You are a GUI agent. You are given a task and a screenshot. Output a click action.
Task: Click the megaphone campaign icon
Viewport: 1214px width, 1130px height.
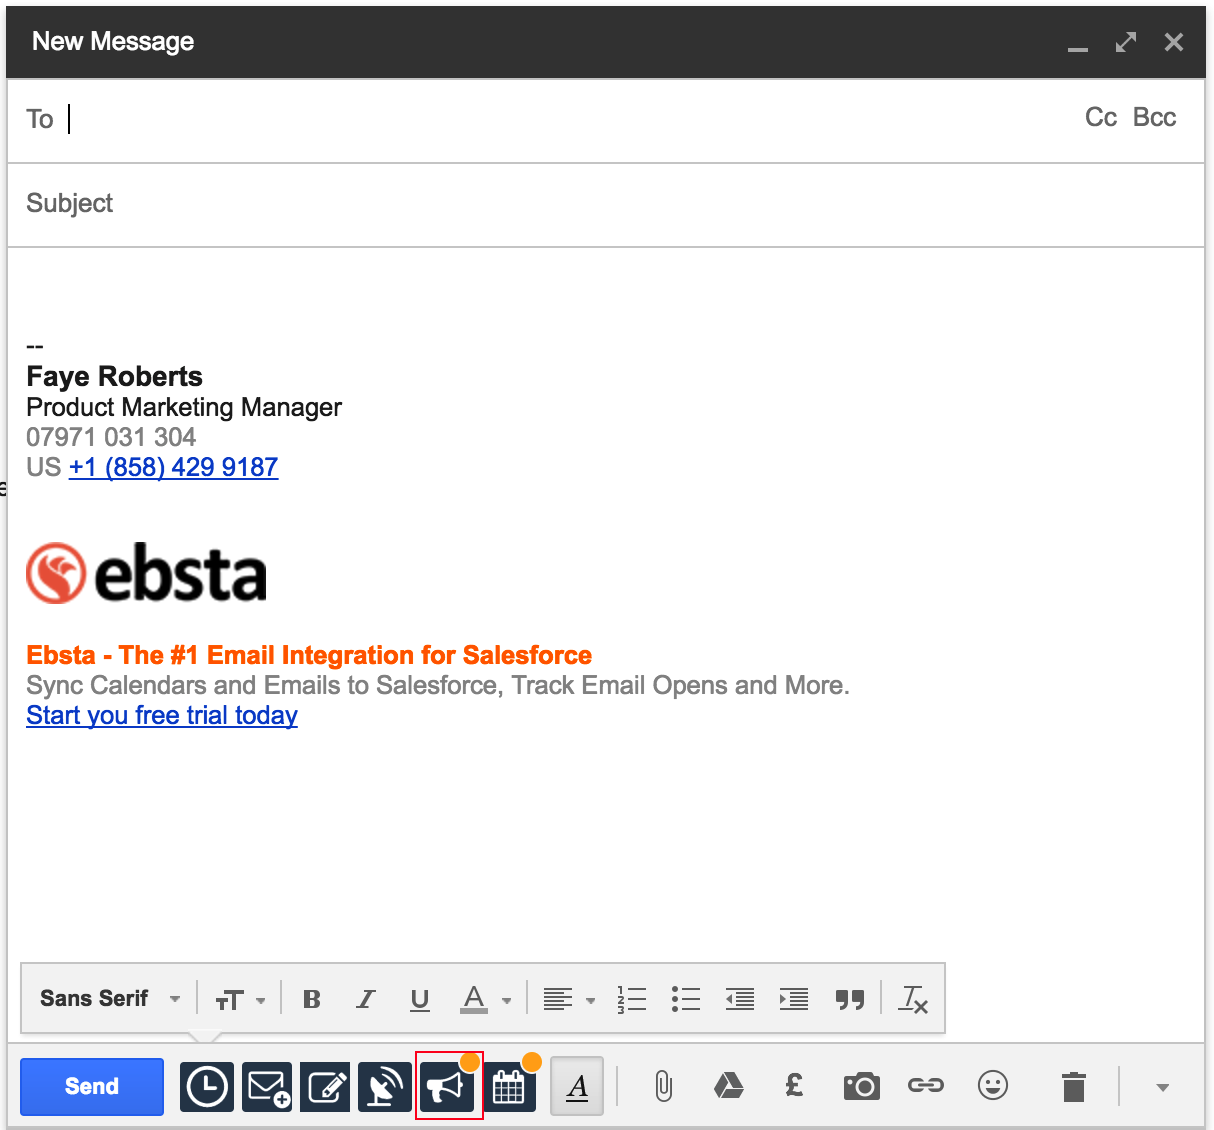(447, 1086)
